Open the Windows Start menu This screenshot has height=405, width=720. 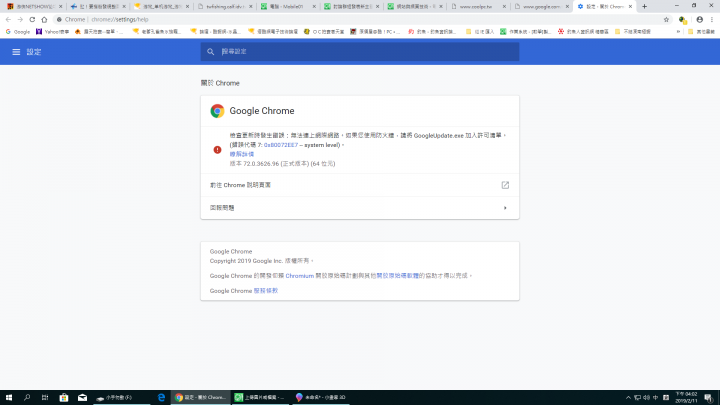[9, 397]
